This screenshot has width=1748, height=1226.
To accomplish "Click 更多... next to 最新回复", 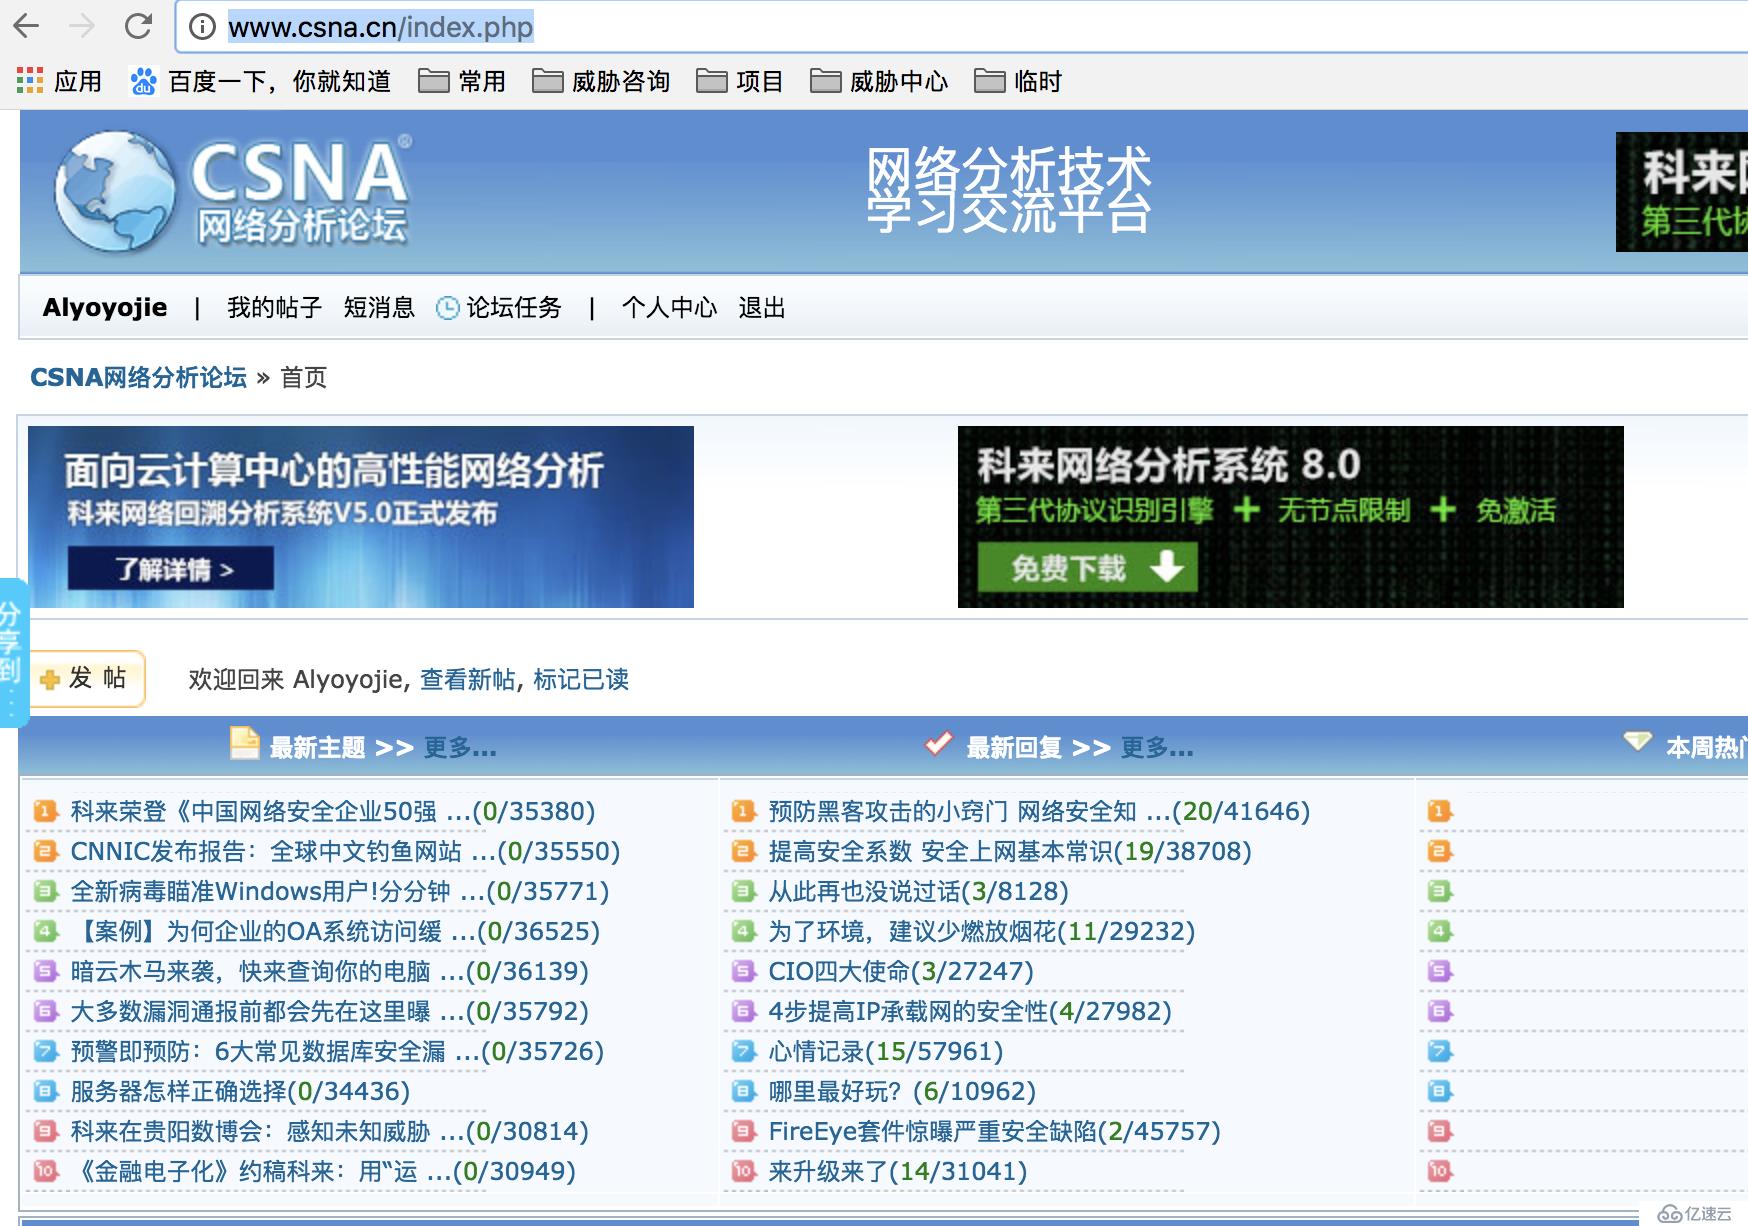I will (1157, 748).
